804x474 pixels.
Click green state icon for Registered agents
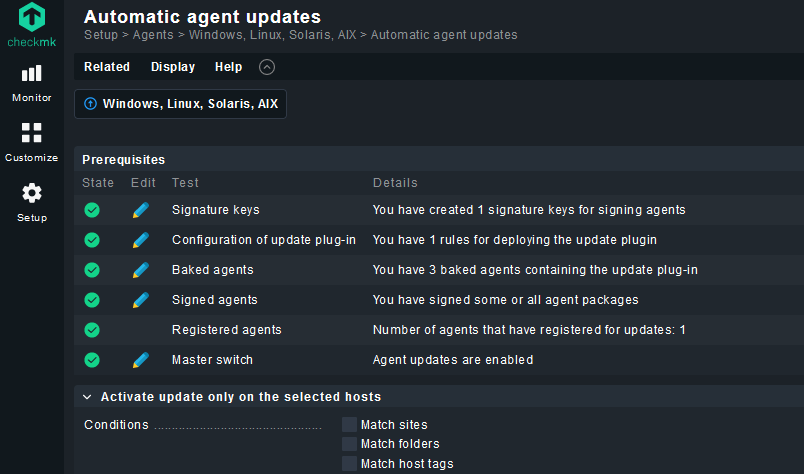(92, 330)
